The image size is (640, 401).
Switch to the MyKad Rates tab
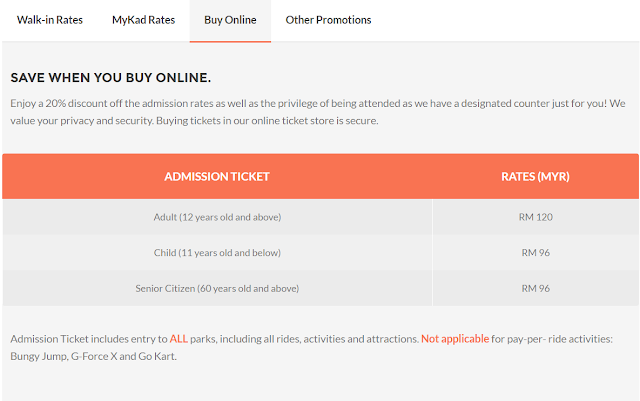point(143,20)
